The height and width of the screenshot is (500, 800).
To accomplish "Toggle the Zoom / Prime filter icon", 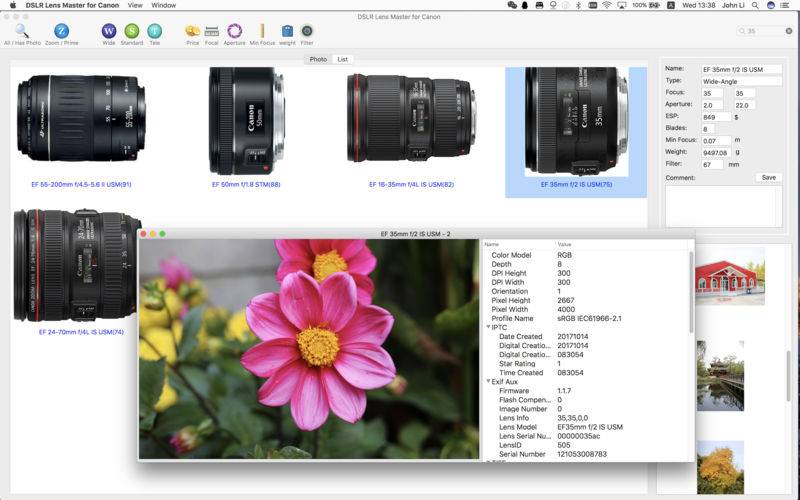I will 61,31.
